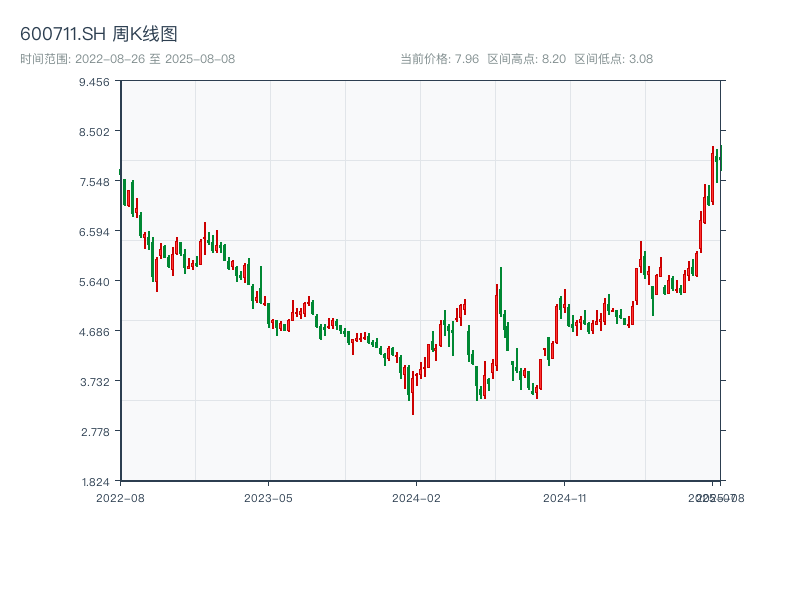Click the 600711.SH 周K线图 chart title
The image size is (800, 600).
[x=99, y=34]
